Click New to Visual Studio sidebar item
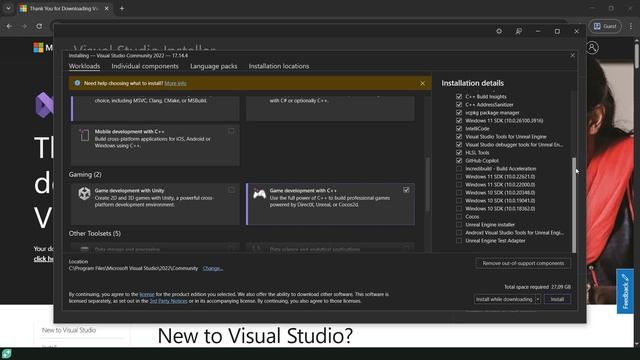640x360 pixels. point(69,330)
